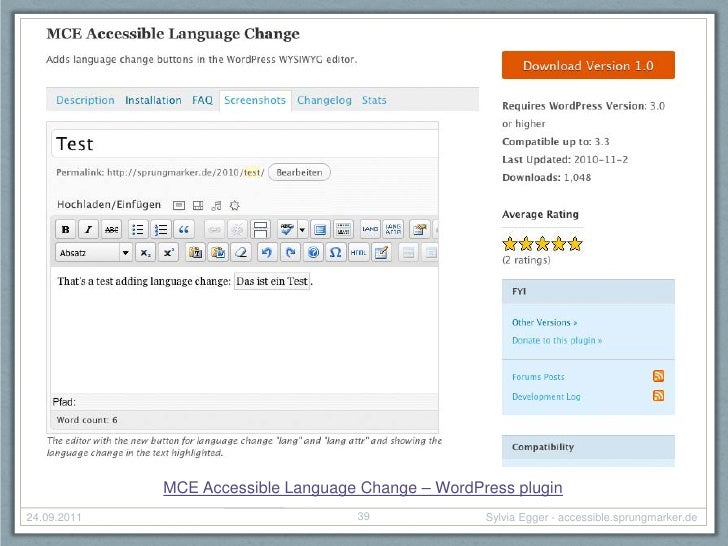Click the 'Hochladen/Einfügen' label

[x=109, y=205]
